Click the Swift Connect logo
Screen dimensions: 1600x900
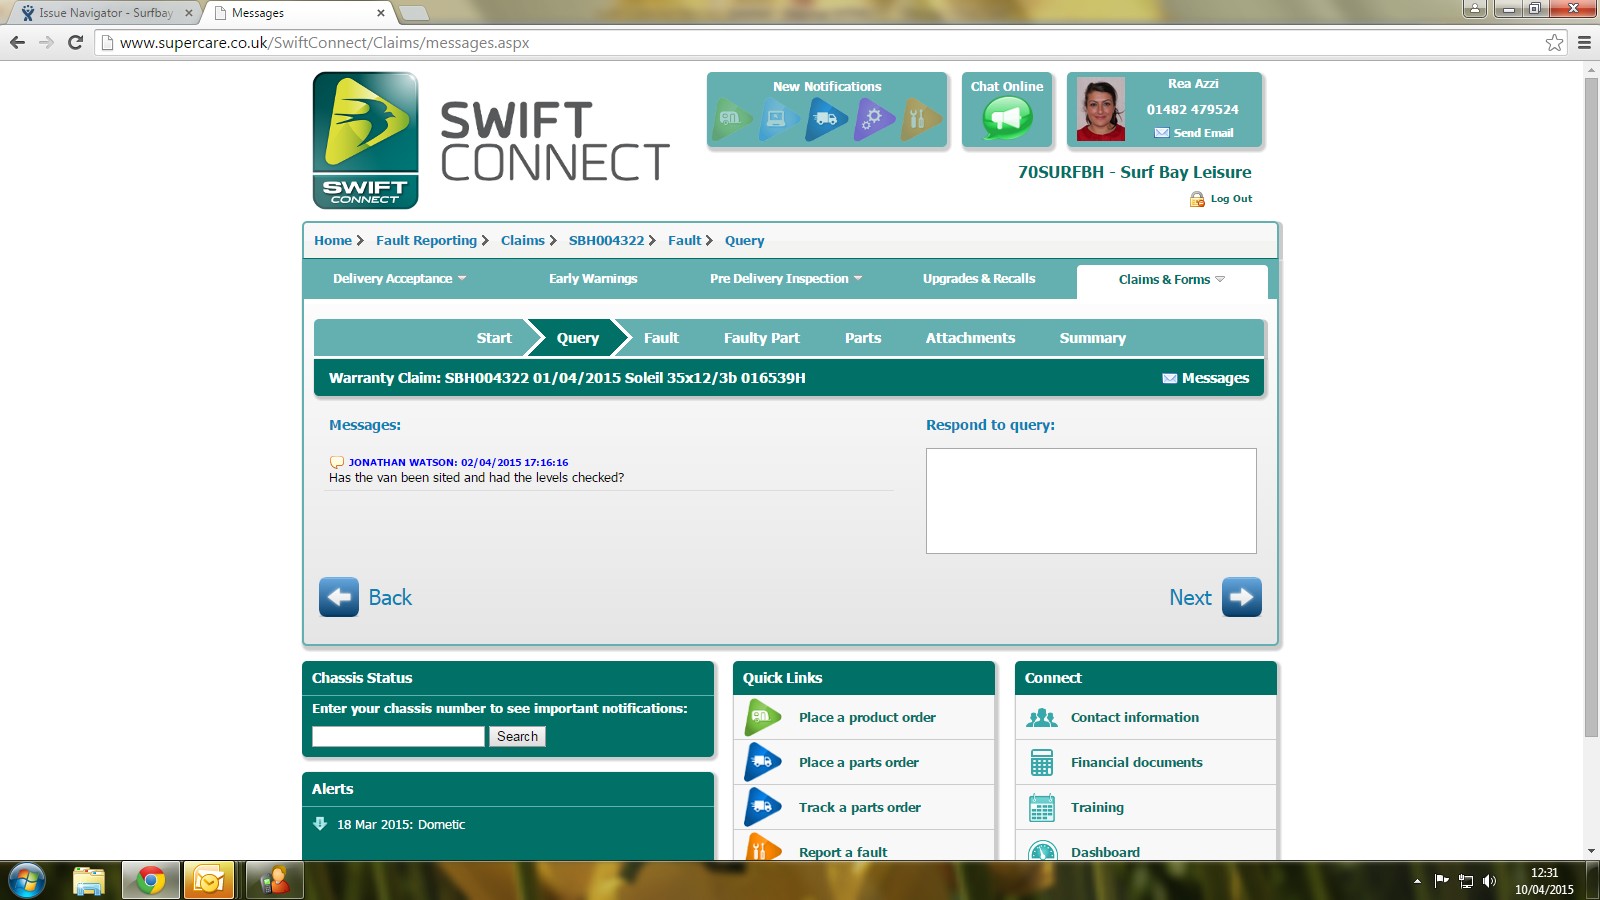pos(365,140)
